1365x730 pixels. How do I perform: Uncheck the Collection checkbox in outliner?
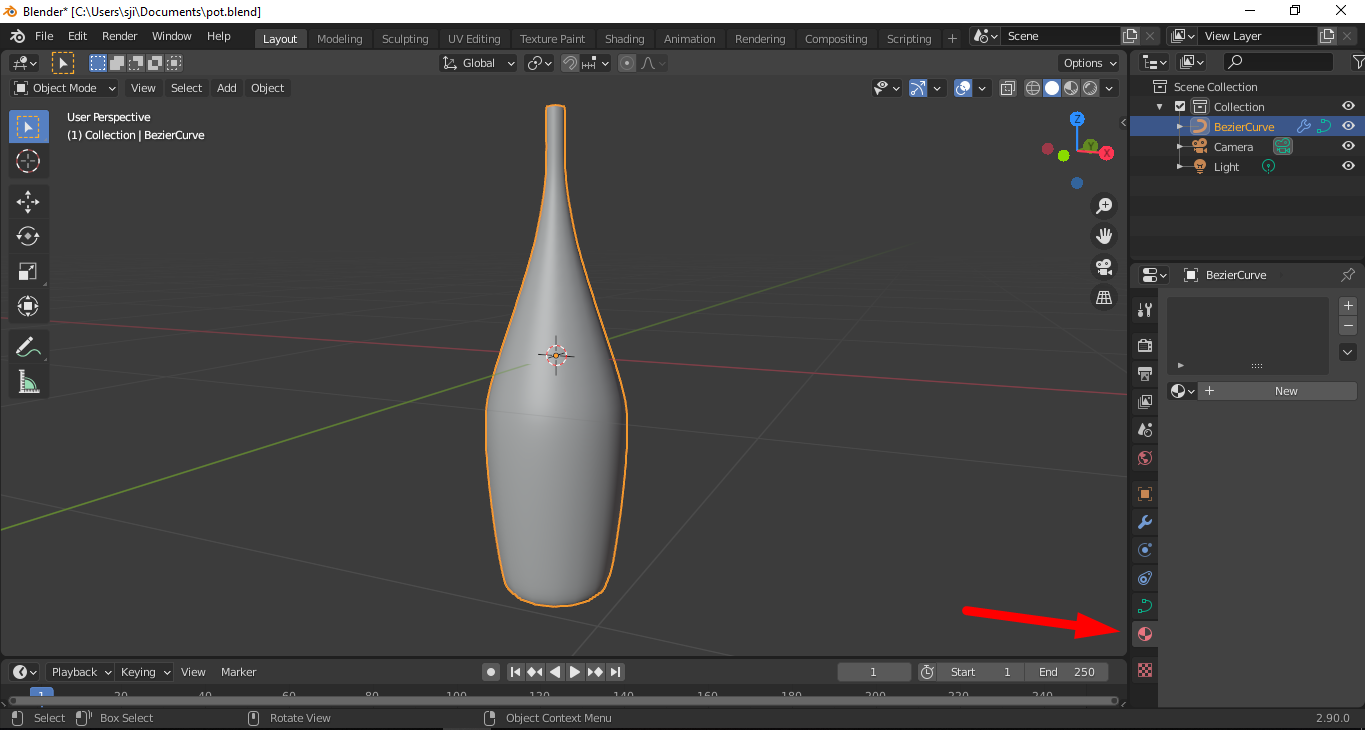pos(1180,105)
